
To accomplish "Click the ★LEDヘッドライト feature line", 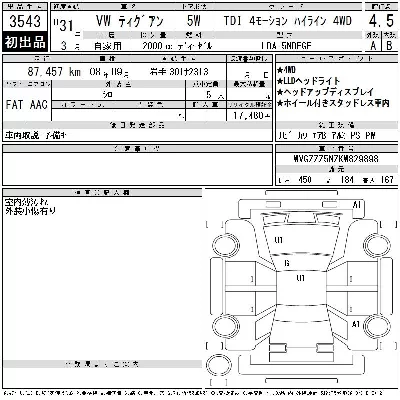I will click(x=308, y=81).
